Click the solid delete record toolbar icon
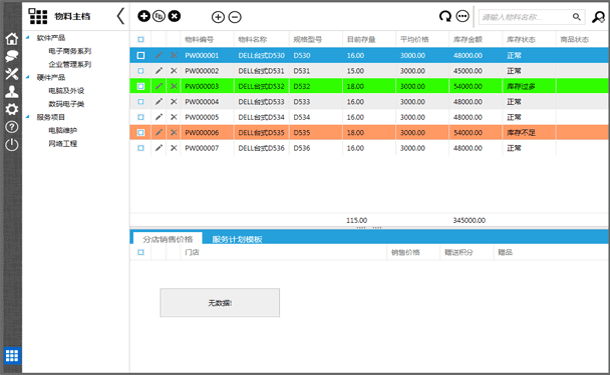The image size is (610, 375). tap(174, 16)
